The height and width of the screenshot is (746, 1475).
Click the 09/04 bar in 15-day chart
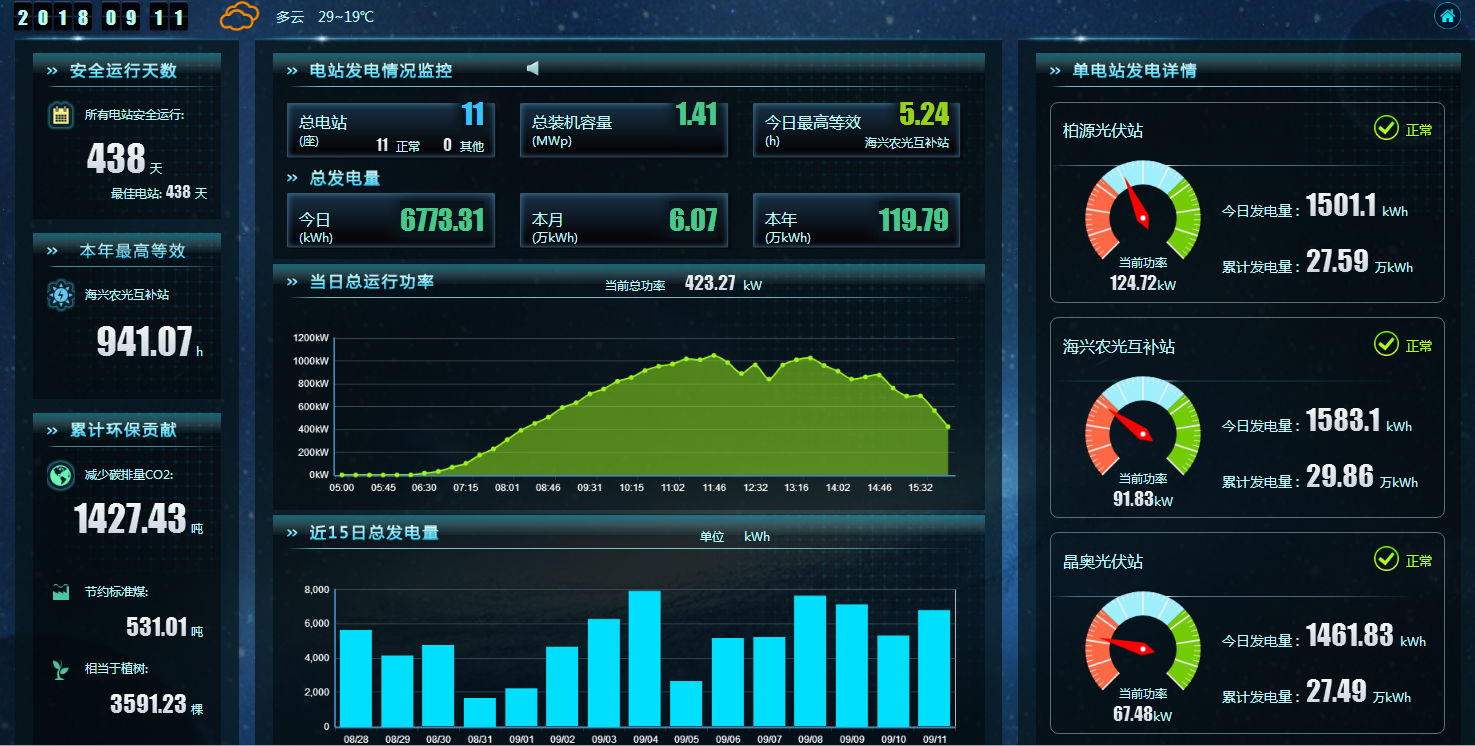coord(644,658)
